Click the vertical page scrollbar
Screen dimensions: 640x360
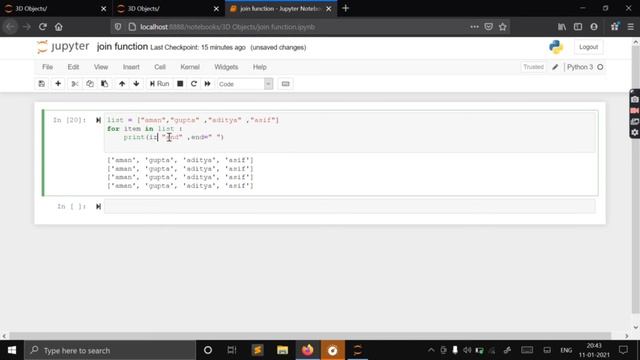[636, 180]
